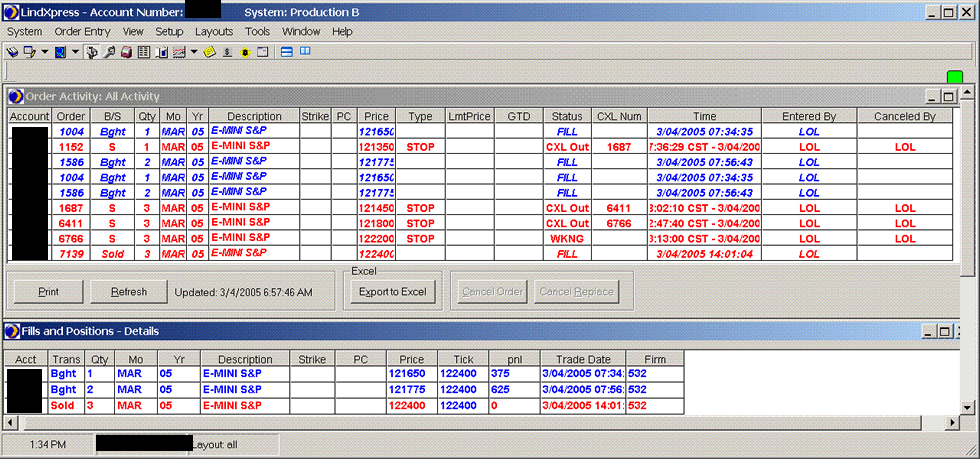Image resolution: width=980 pixels, height=459 pixels.
Task: Open the order entry window icon with pencil
Action: (29, 53)
